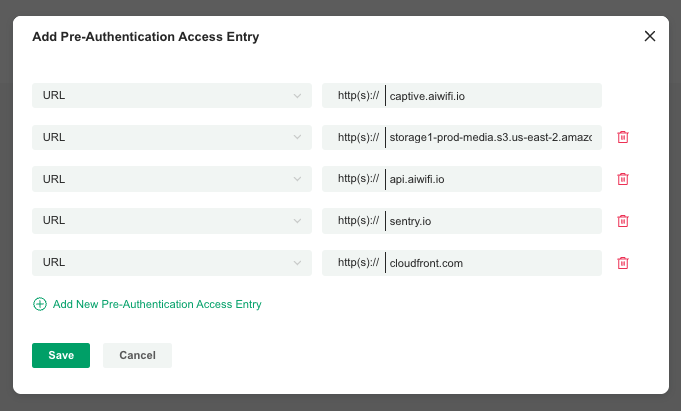Close the Add Pre-Authentication Access Entry dialog
Viewport: 681px width, 411px height.
[650, 36]
